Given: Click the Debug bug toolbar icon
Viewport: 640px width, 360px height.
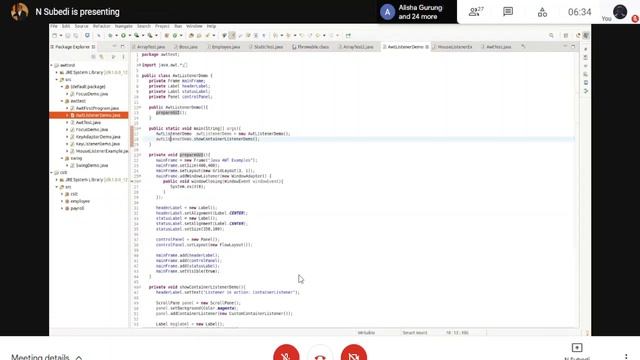Looking at the screenshot, I should point(110,36).
